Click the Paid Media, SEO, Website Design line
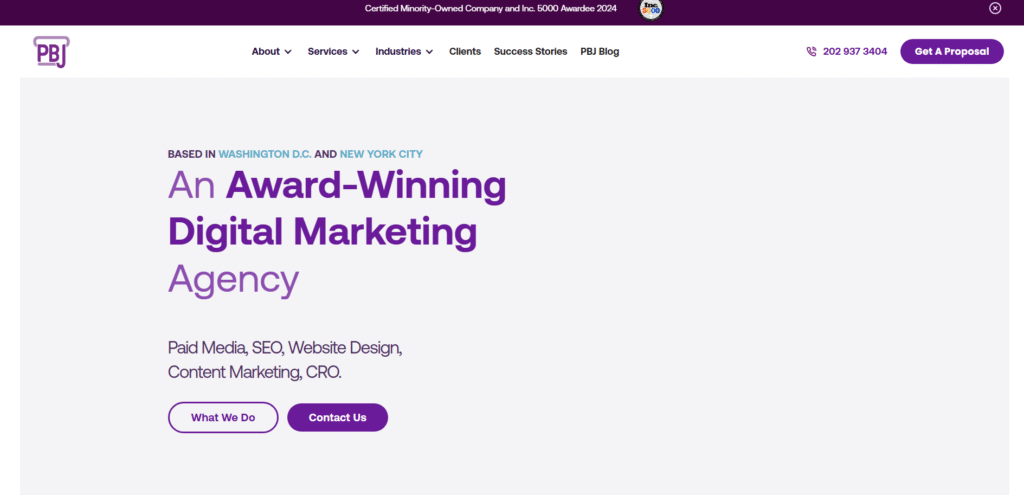Viewport: 1024px width, 495px height. point(285,347)
